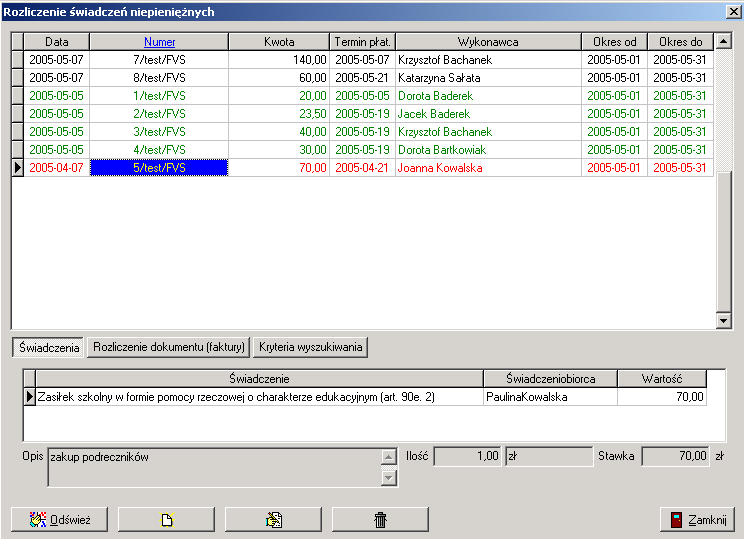This screenshot has width=744, height=539.
Task: Click the Okres do column header
Action: click(680, 42)
